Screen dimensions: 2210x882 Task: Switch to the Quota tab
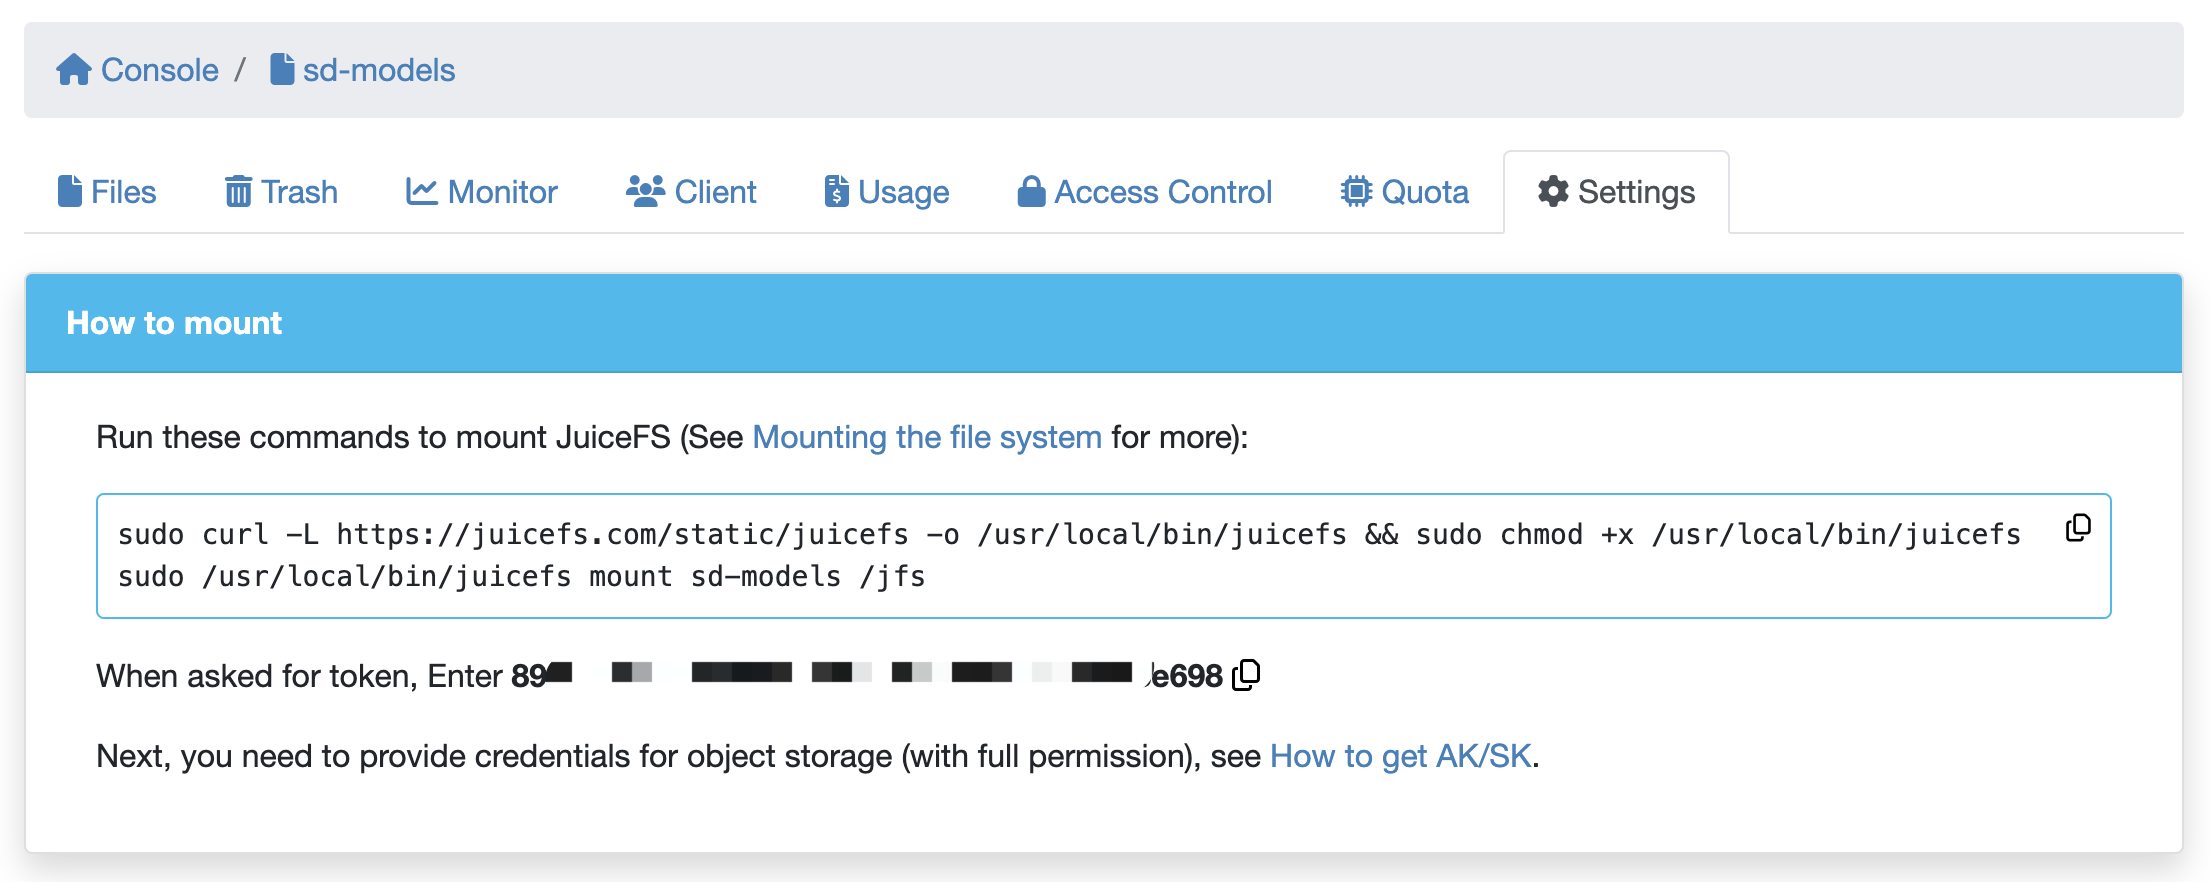click(1404, 191)
